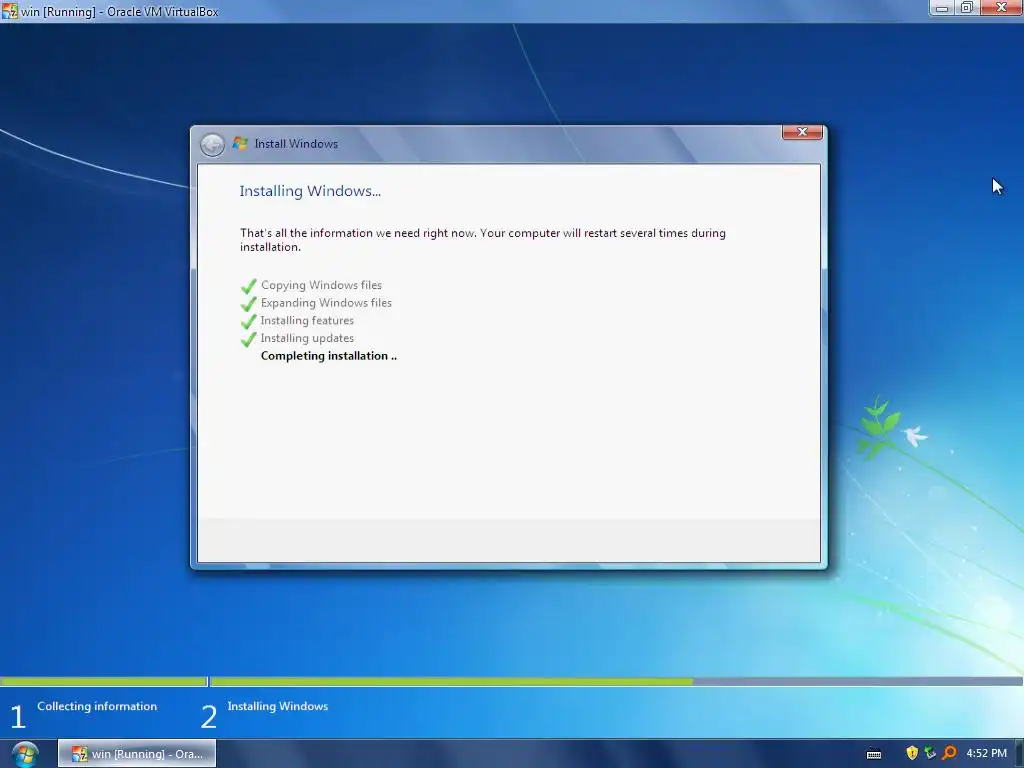This screenshot has height=768, width=1024.
Task: Click the 'Installing features' step
Action: pos(307,321)
